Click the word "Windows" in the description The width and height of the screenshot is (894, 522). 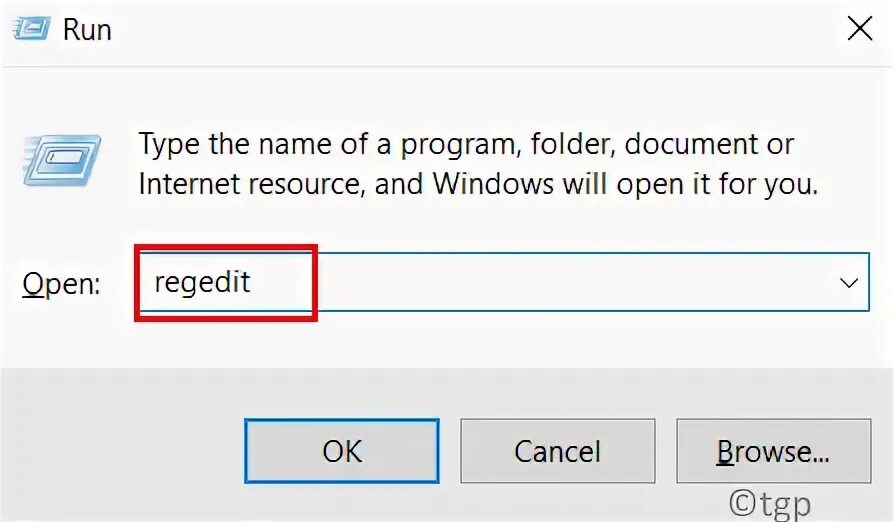493,184
